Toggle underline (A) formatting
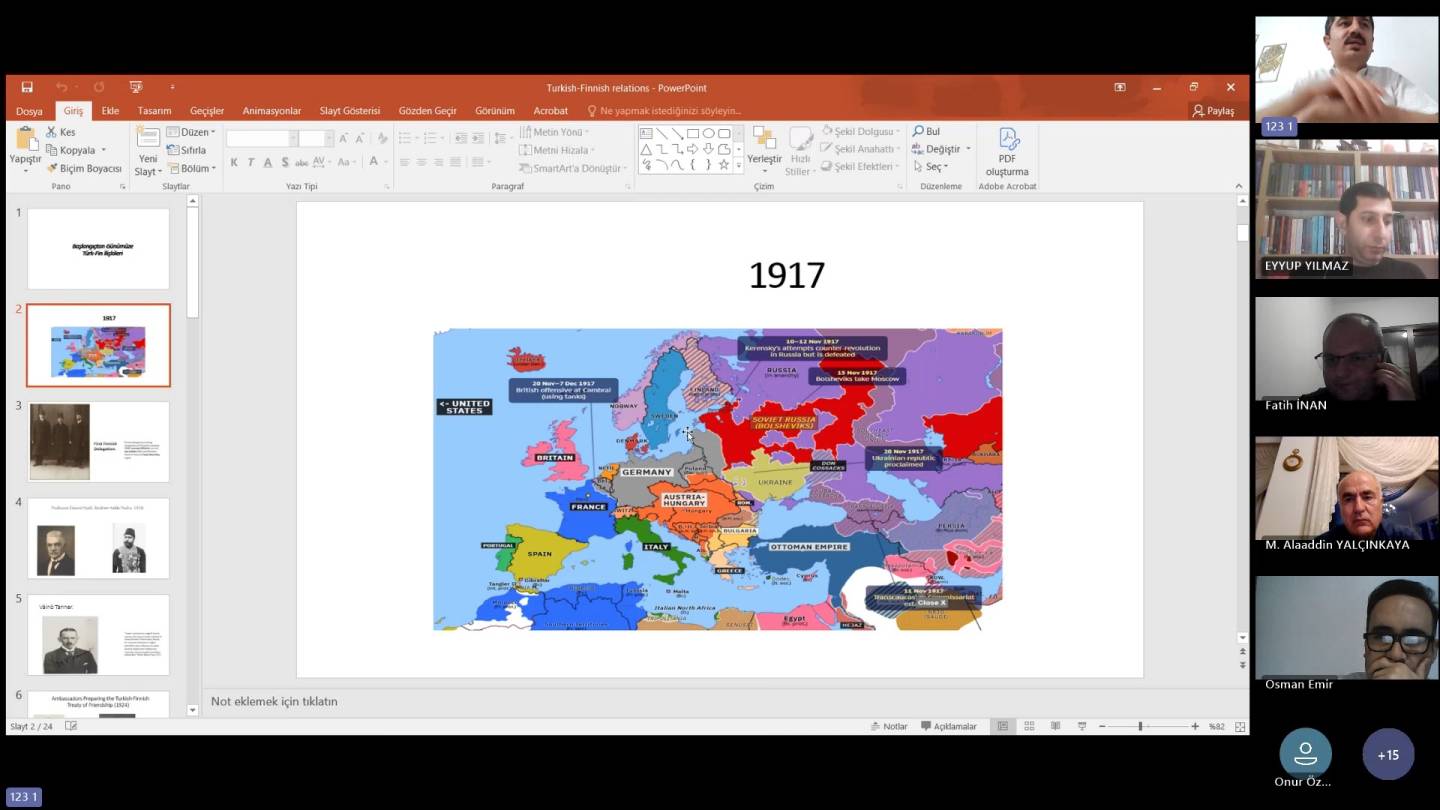This screenshot has width=1440, height=810. click(267, 162)
